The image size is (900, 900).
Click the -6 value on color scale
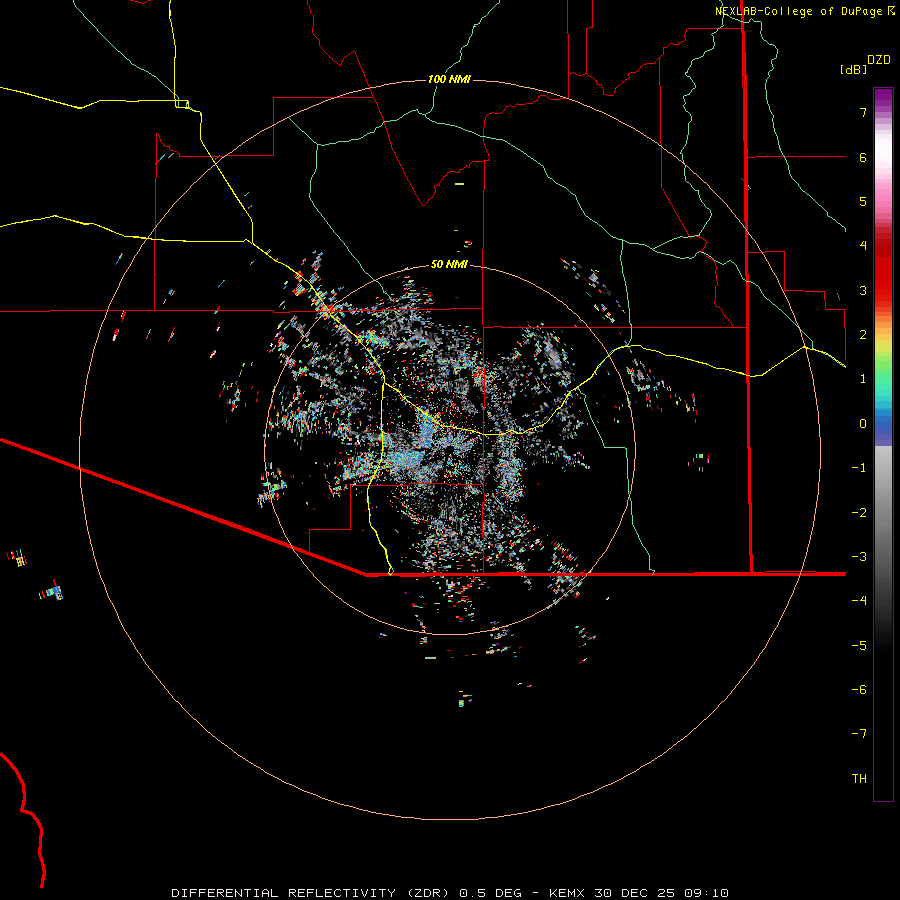[859, 690]
